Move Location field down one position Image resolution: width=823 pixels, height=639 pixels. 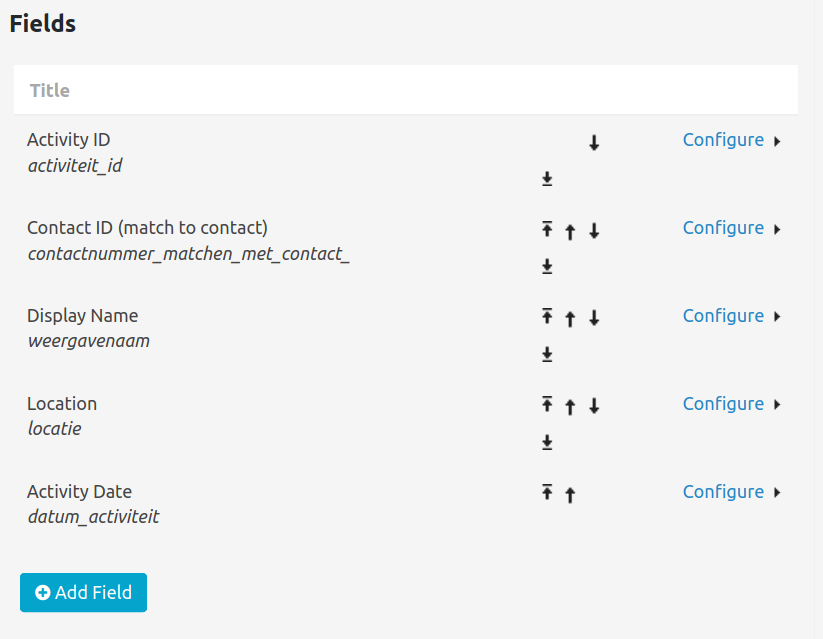(x=594, y=406)
